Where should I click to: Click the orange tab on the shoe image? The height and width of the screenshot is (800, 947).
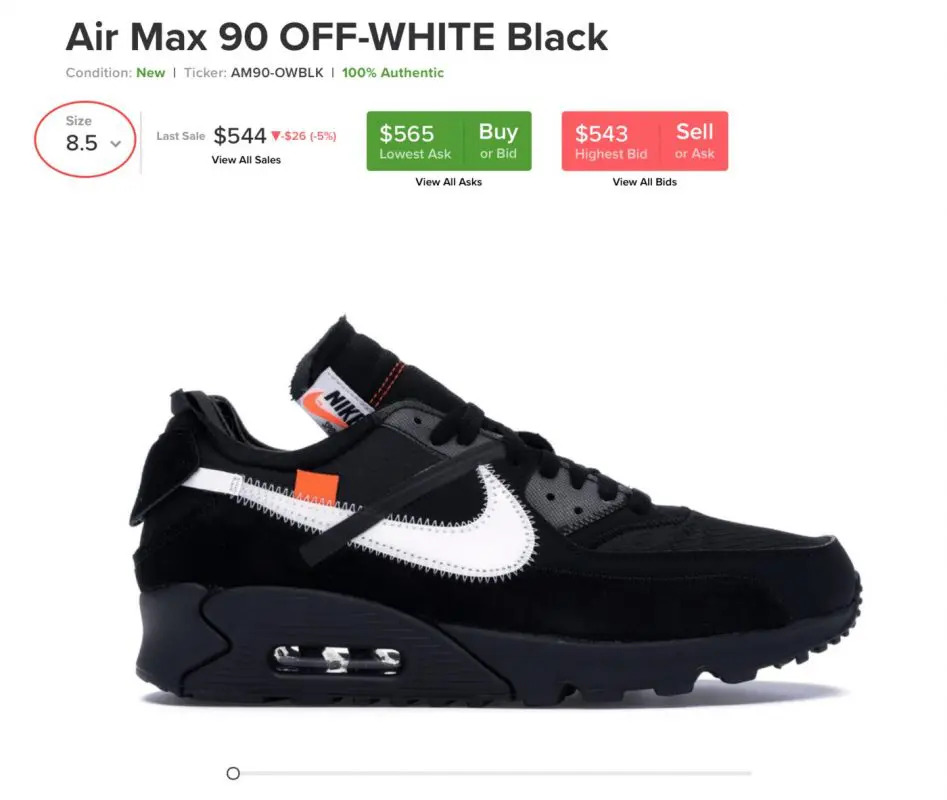pos(317,487)
